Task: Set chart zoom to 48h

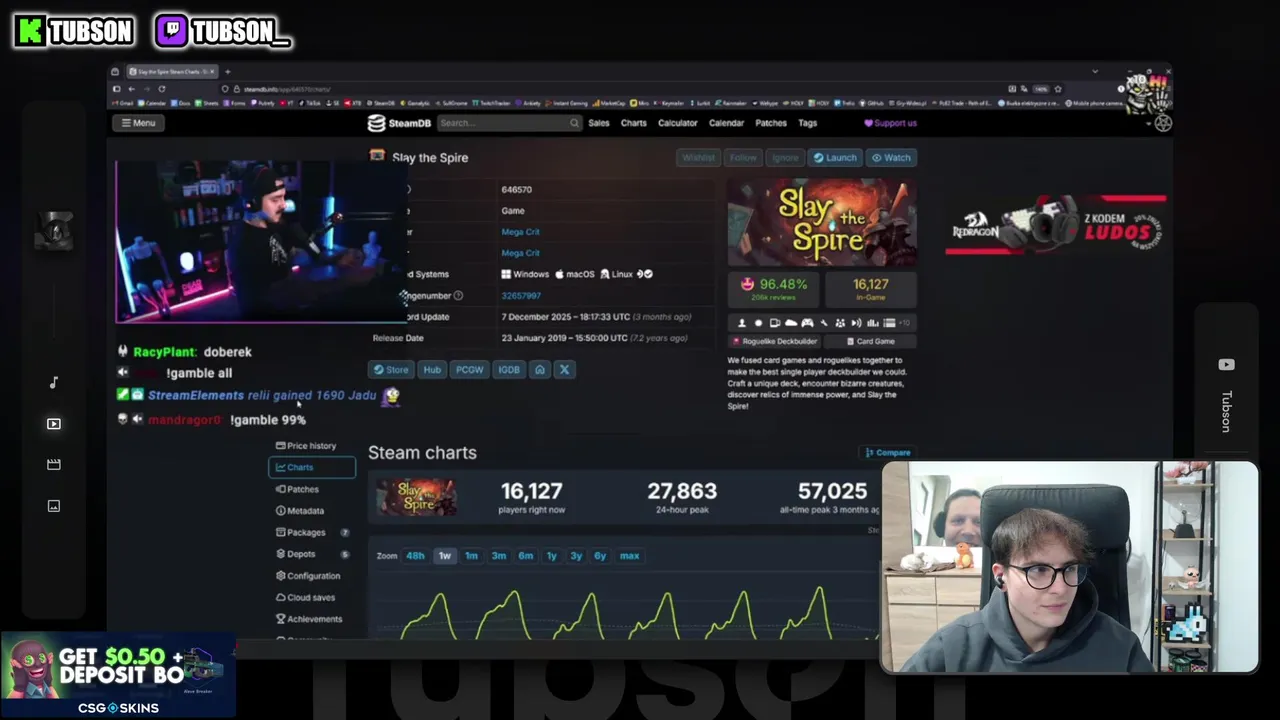Action: point(415,556)
